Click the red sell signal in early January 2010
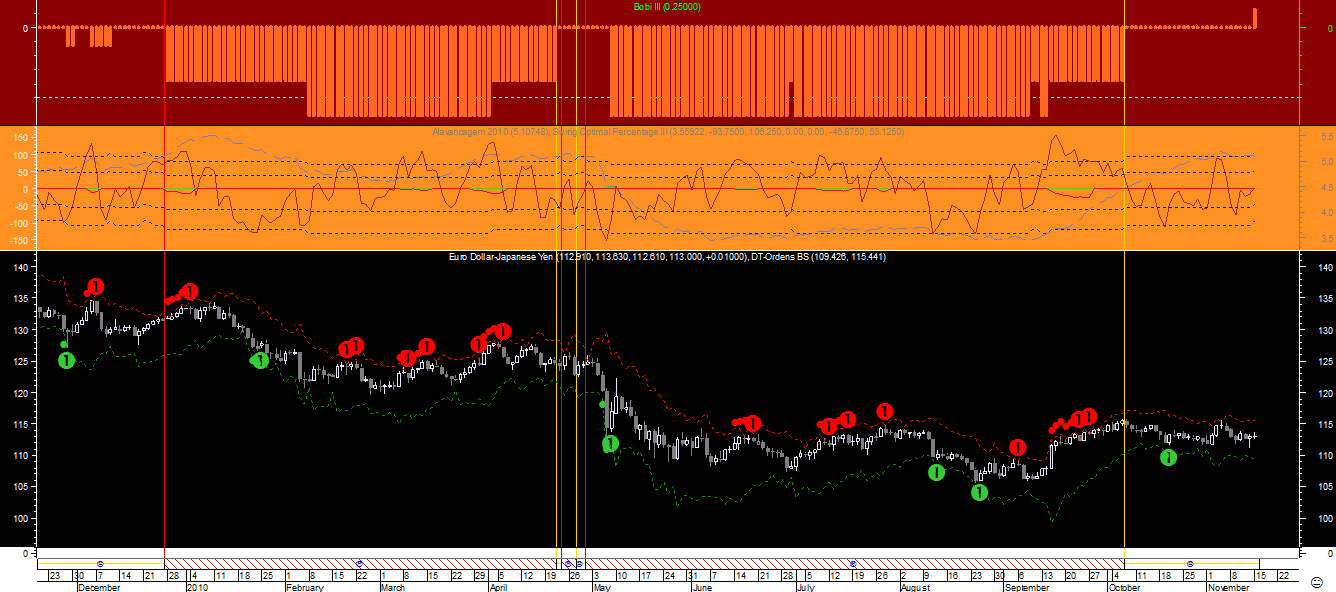This screenshot has width=1336, height=592. [189, 292]
